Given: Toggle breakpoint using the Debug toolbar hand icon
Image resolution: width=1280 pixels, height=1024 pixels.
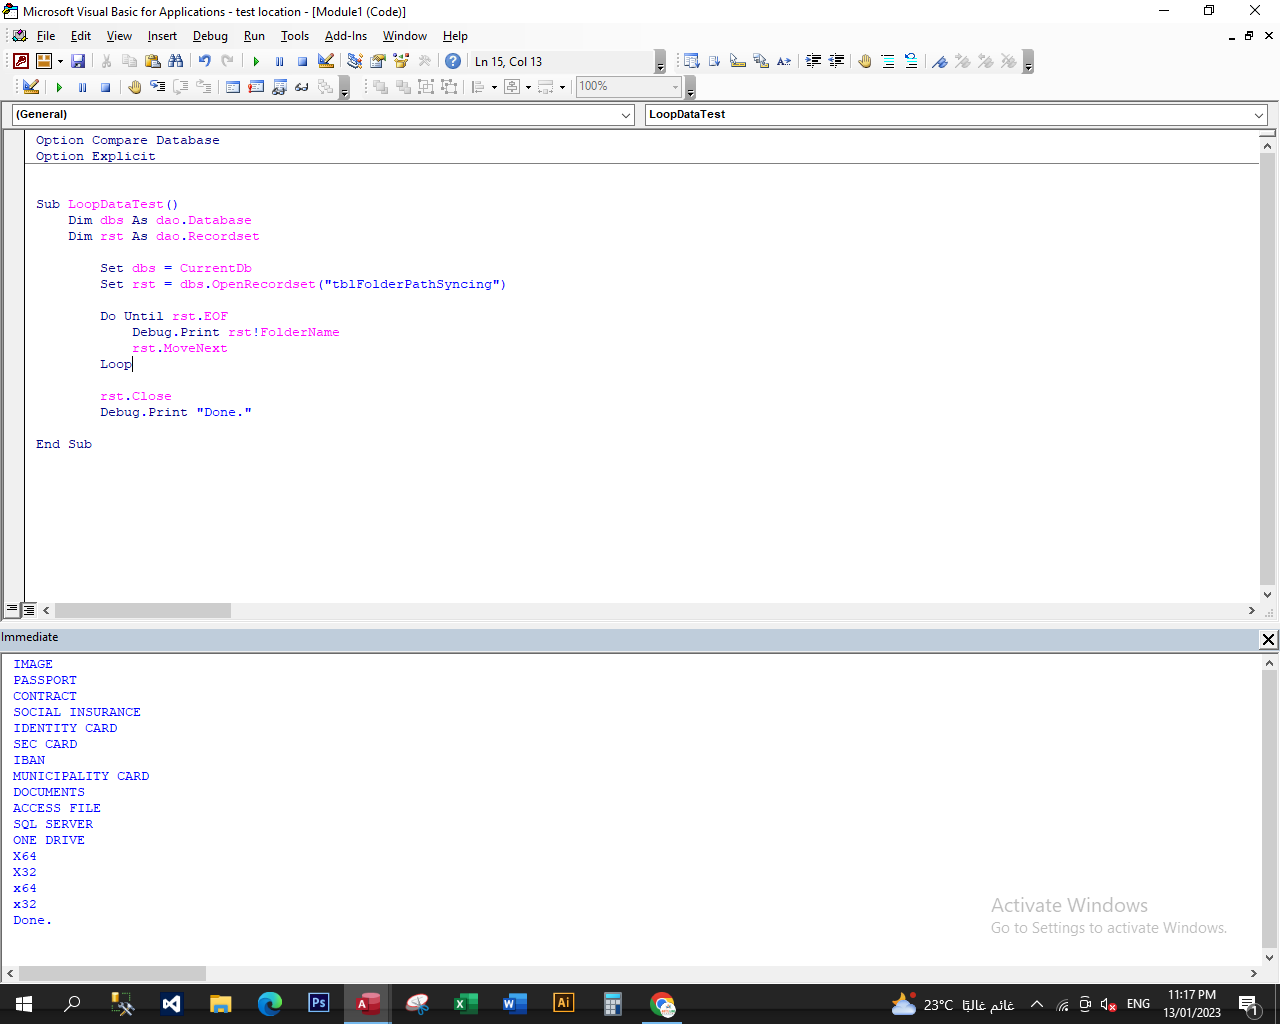Looking at the screenshot, I should [134, 87].
